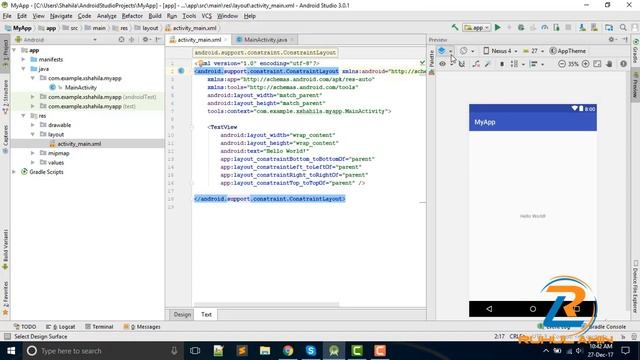This screenshot has width=640, height=360.
Task: Toggle the Captures tool window
Action: 5,139
